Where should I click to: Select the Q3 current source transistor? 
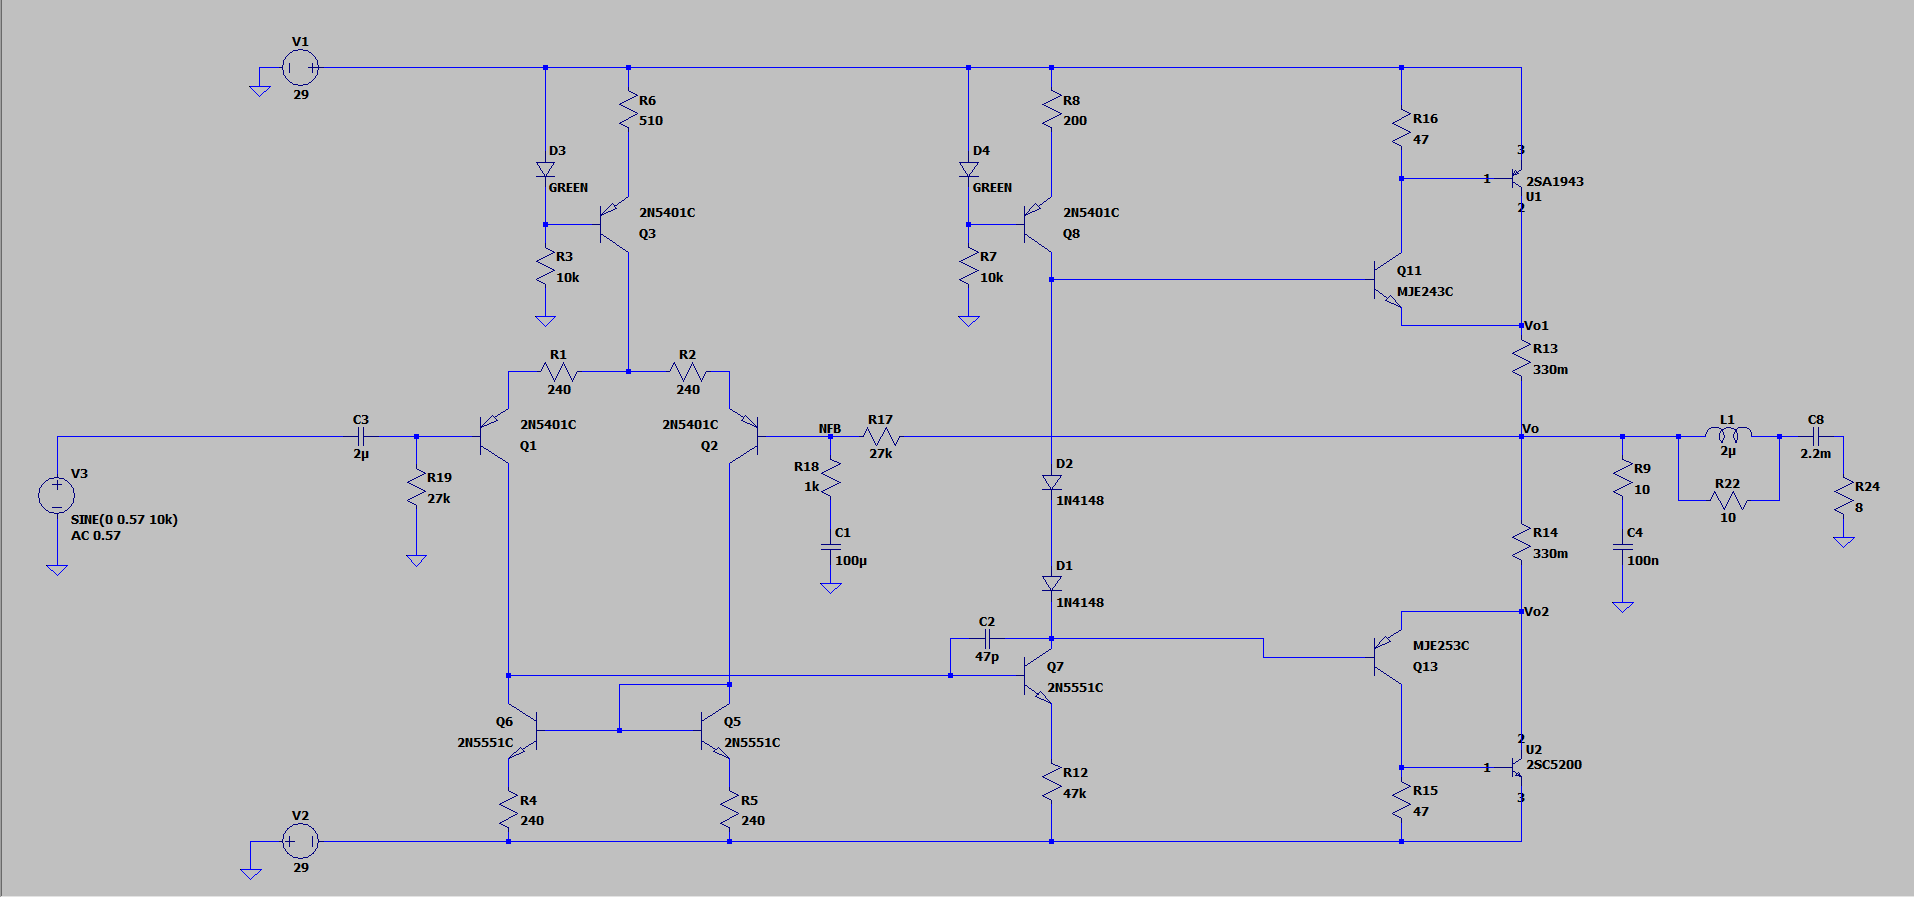[x=614, y=225]
